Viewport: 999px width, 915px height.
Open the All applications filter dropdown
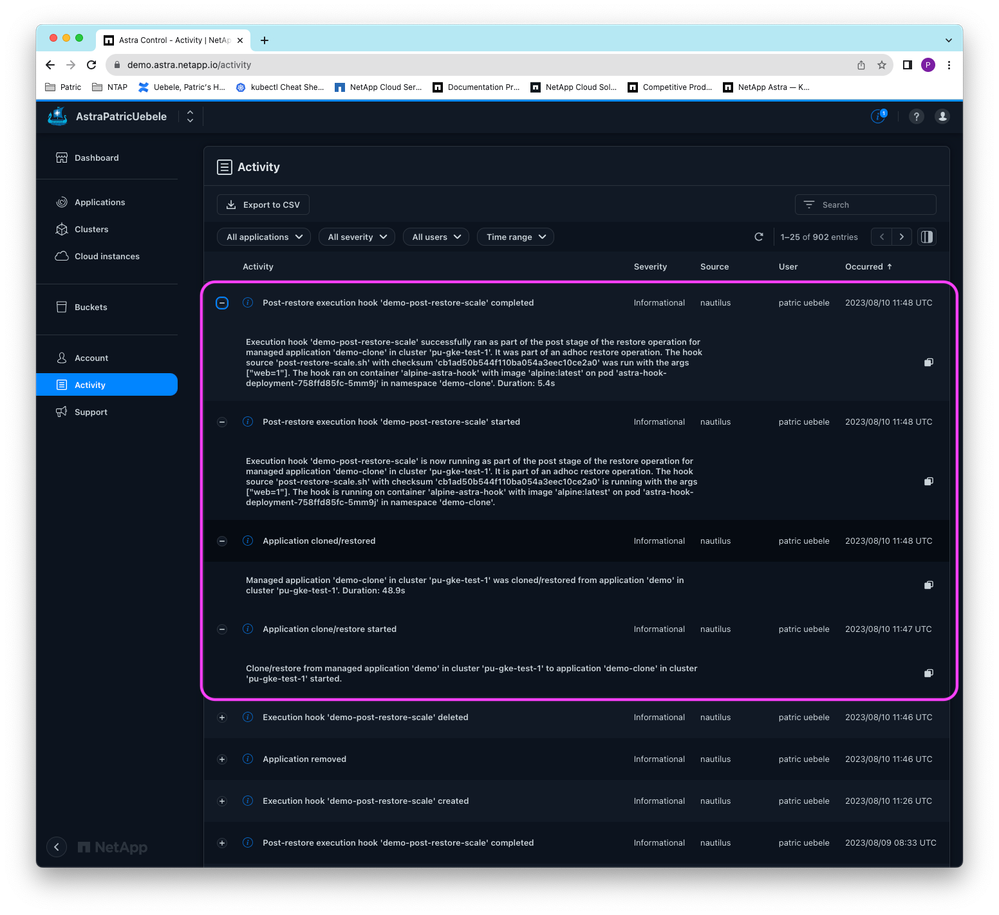tap(264, 237)
